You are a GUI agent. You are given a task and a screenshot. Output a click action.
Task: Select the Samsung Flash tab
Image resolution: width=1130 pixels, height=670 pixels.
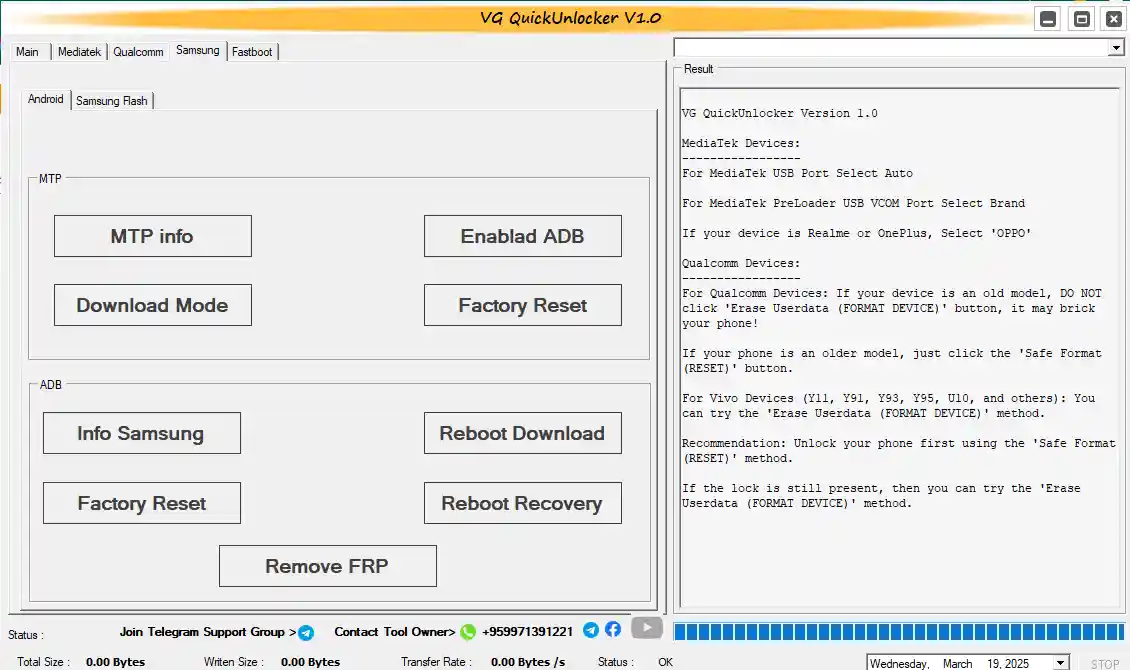[x=112, y=100]
